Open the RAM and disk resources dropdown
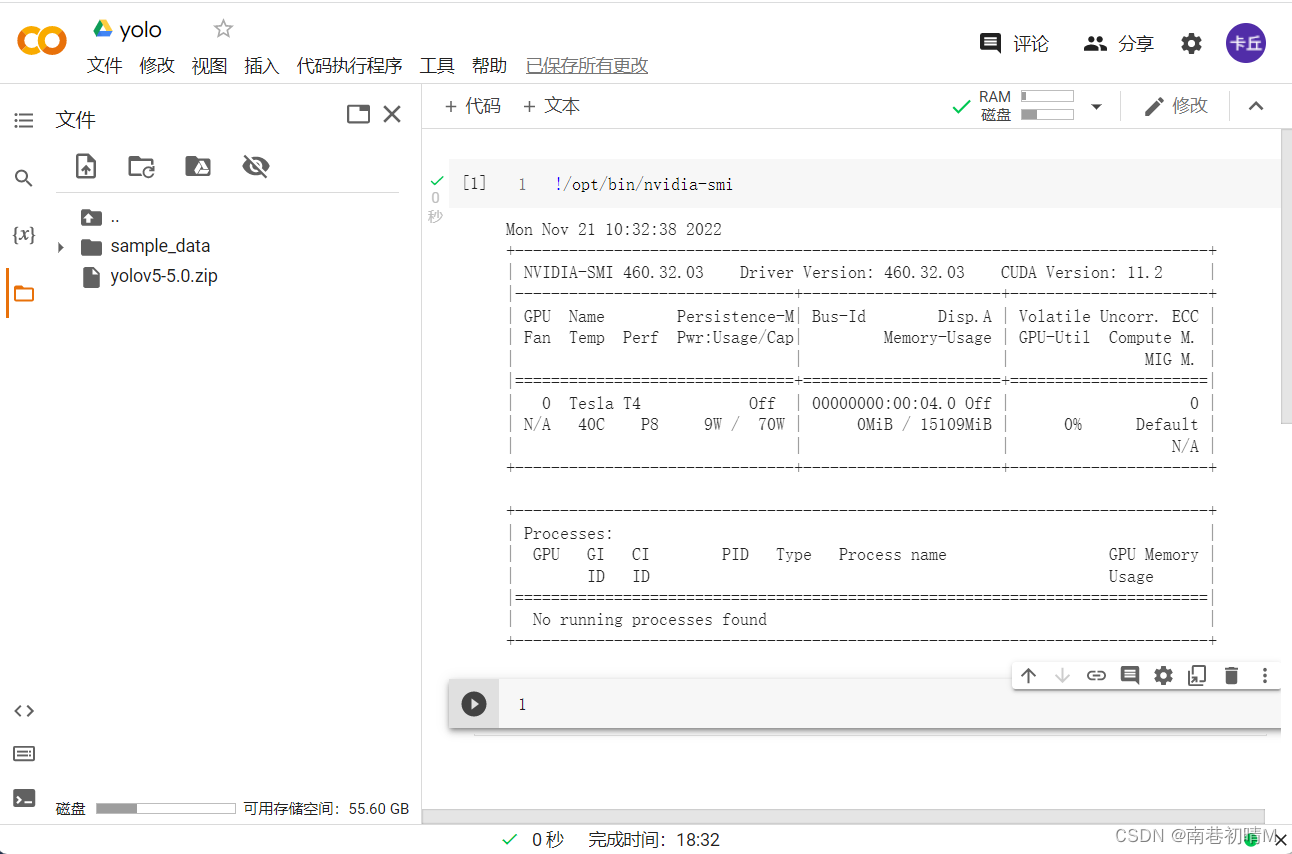The image size is (1292, 854). coord(1096,105)
